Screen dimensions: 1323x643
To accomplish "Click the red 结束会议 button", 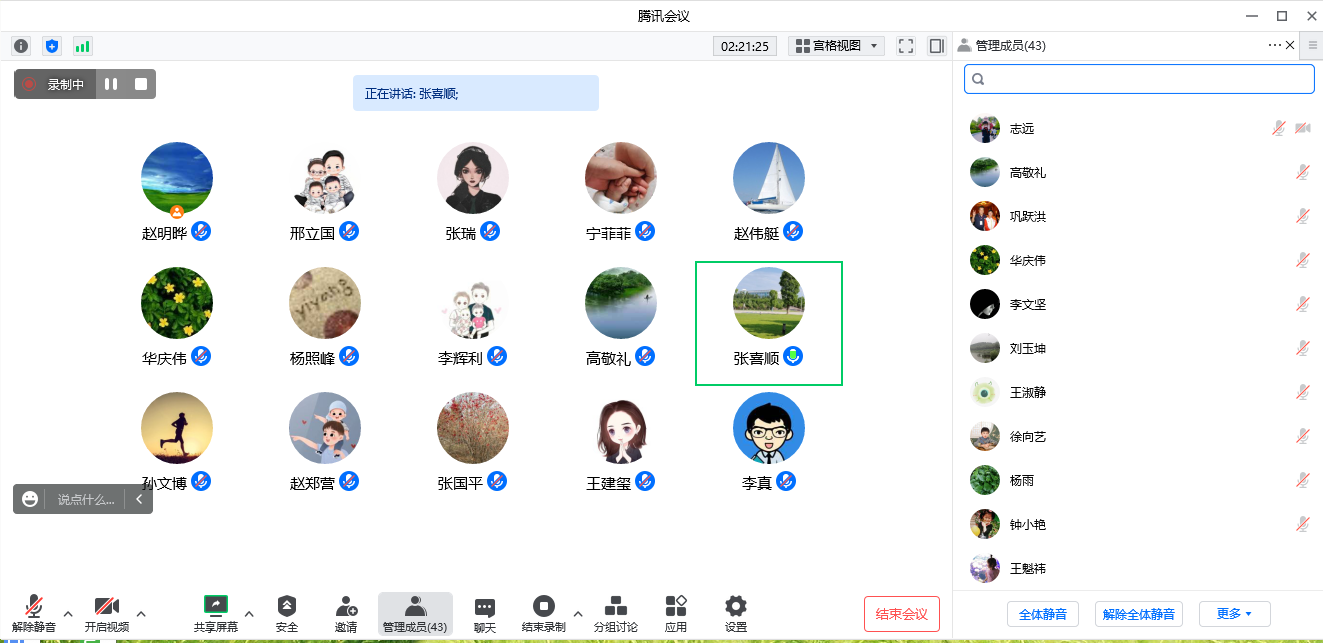I will tap(902, 614).
